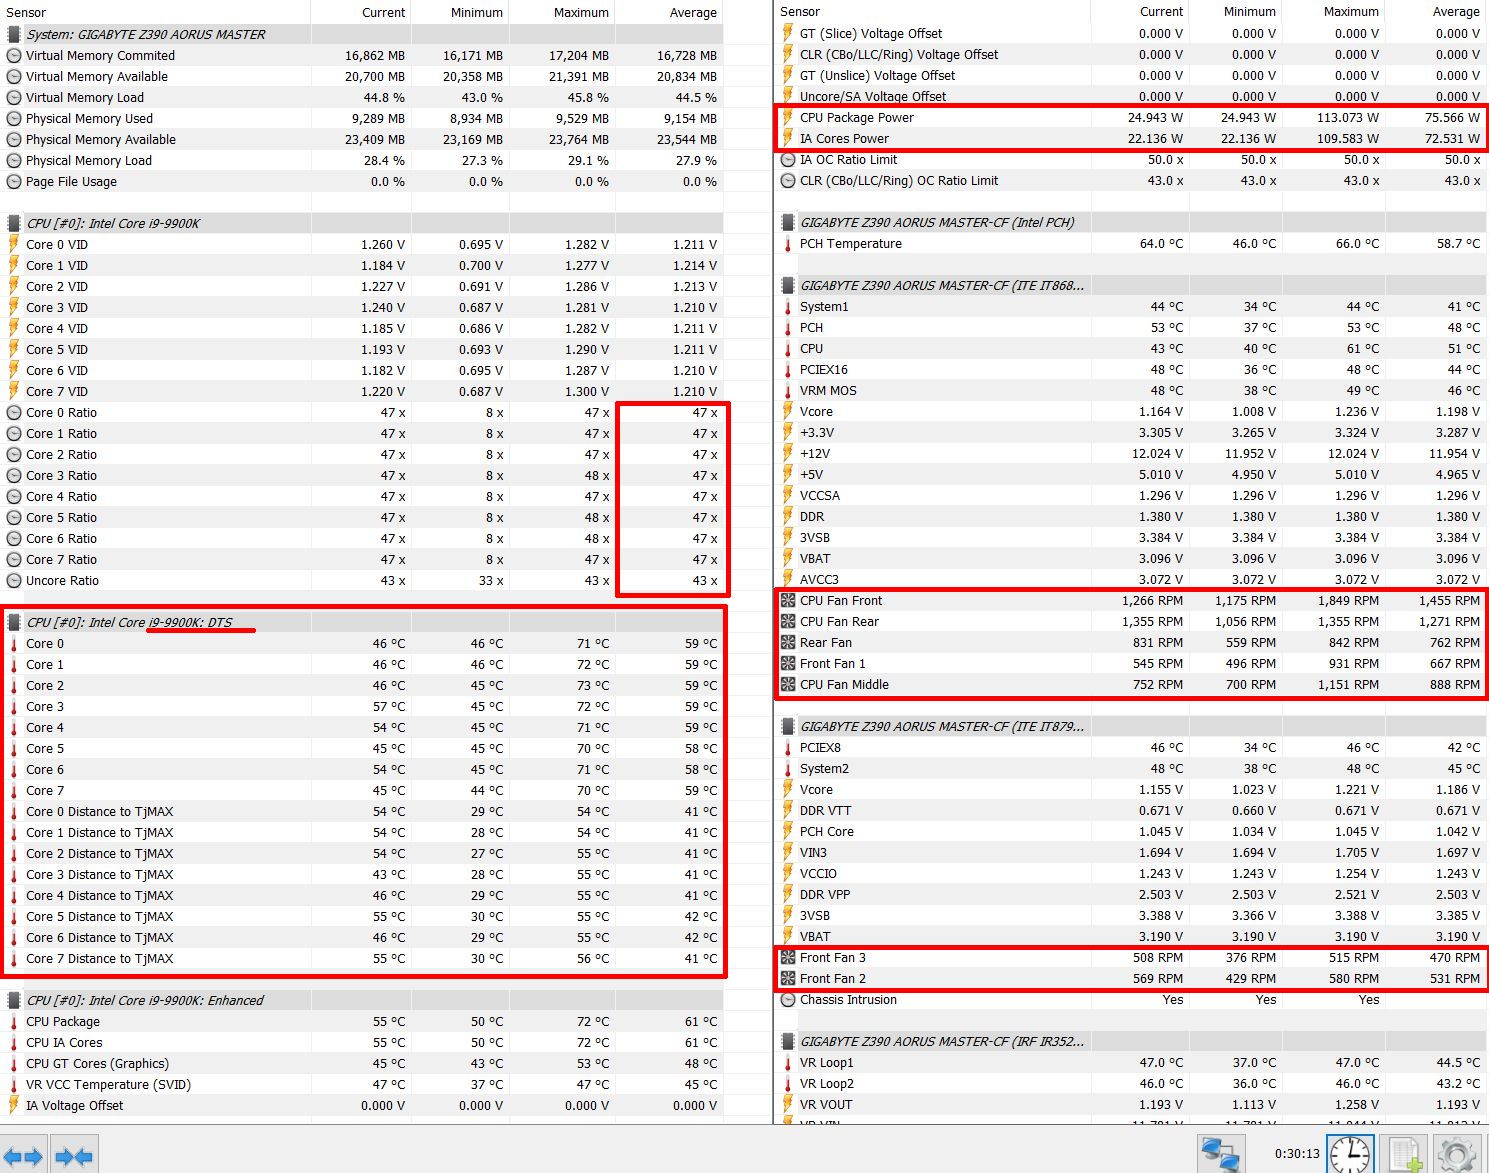The height and width of the screenshot is (1173, 1489).
Task: Click the fan icon beside Rear Fan
Action: [x=788, y=642]
